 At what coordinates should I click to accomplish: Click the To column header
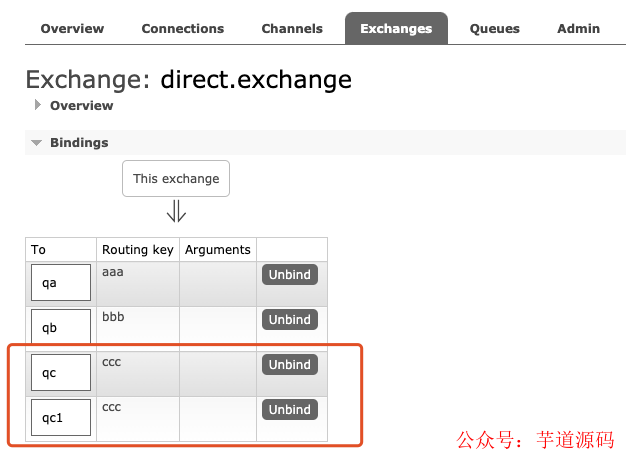[x=61, y=250]
